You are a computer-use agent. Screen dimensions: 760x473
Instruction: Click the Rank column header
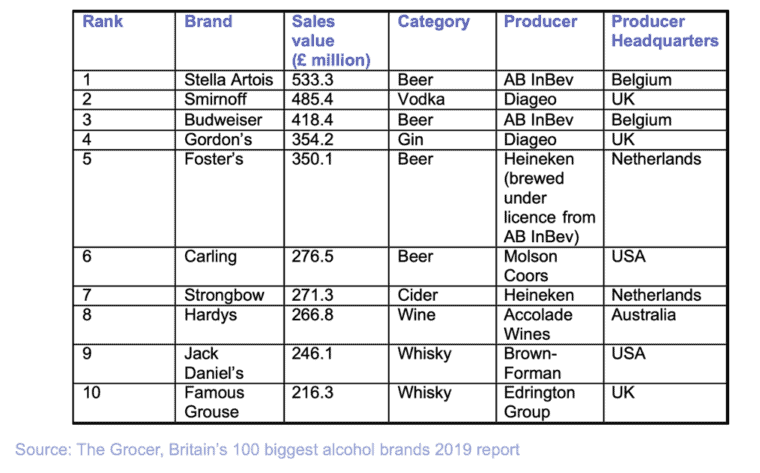pos(100,21)
